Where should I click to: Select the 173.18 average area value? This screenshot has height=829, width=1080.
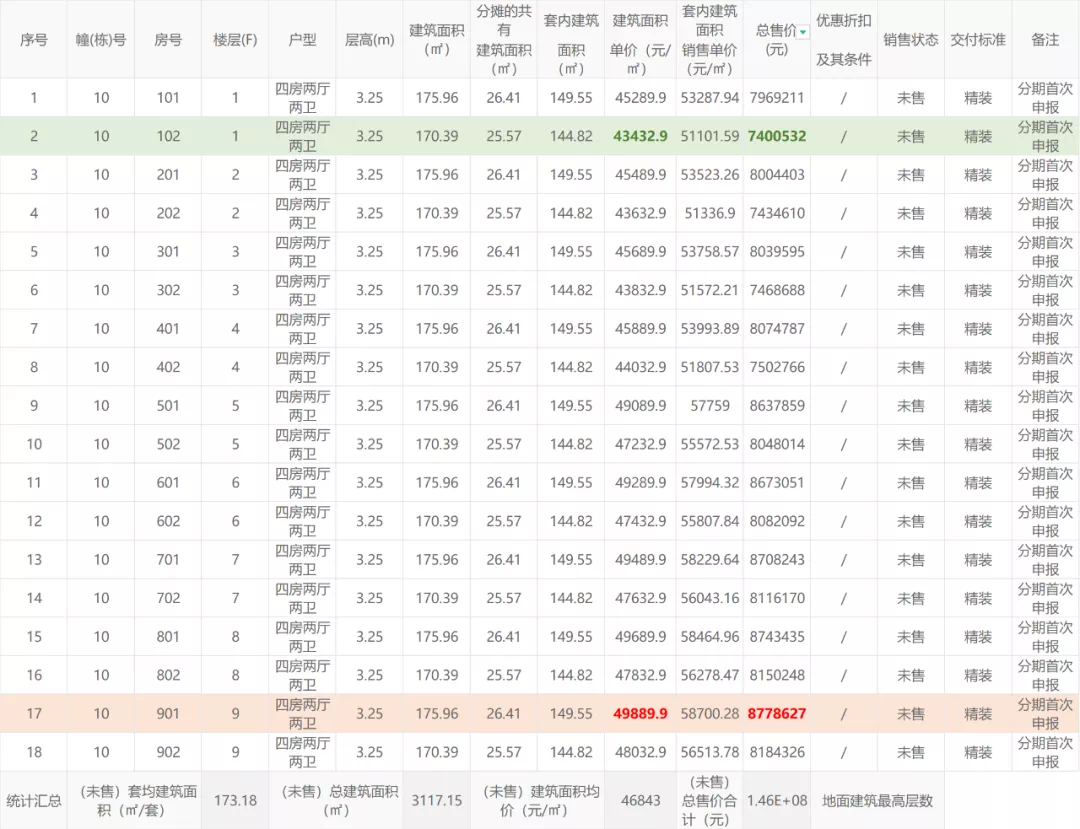235,800
